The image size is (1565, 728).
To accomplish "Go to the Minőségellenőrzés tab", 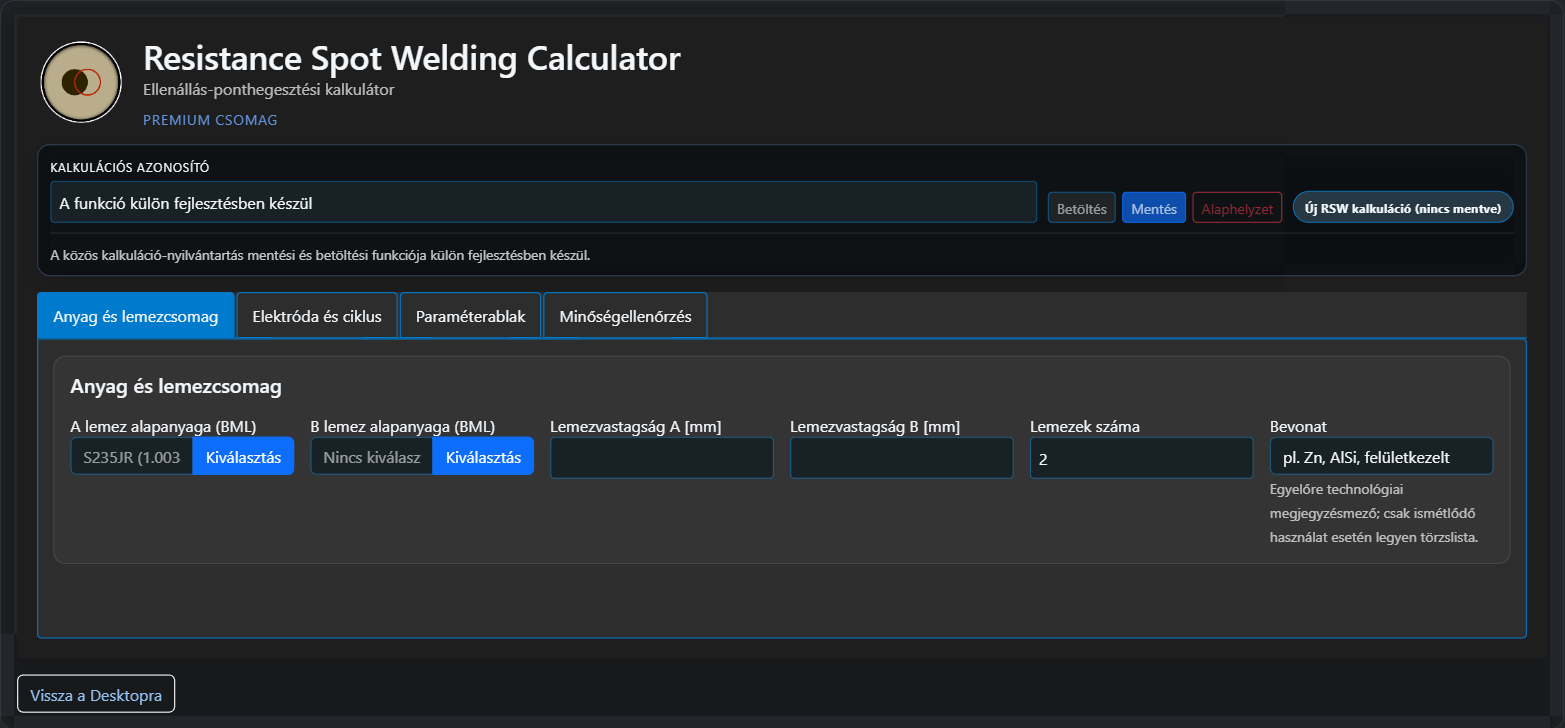I will pyautogui.click(x=625, y=315).
